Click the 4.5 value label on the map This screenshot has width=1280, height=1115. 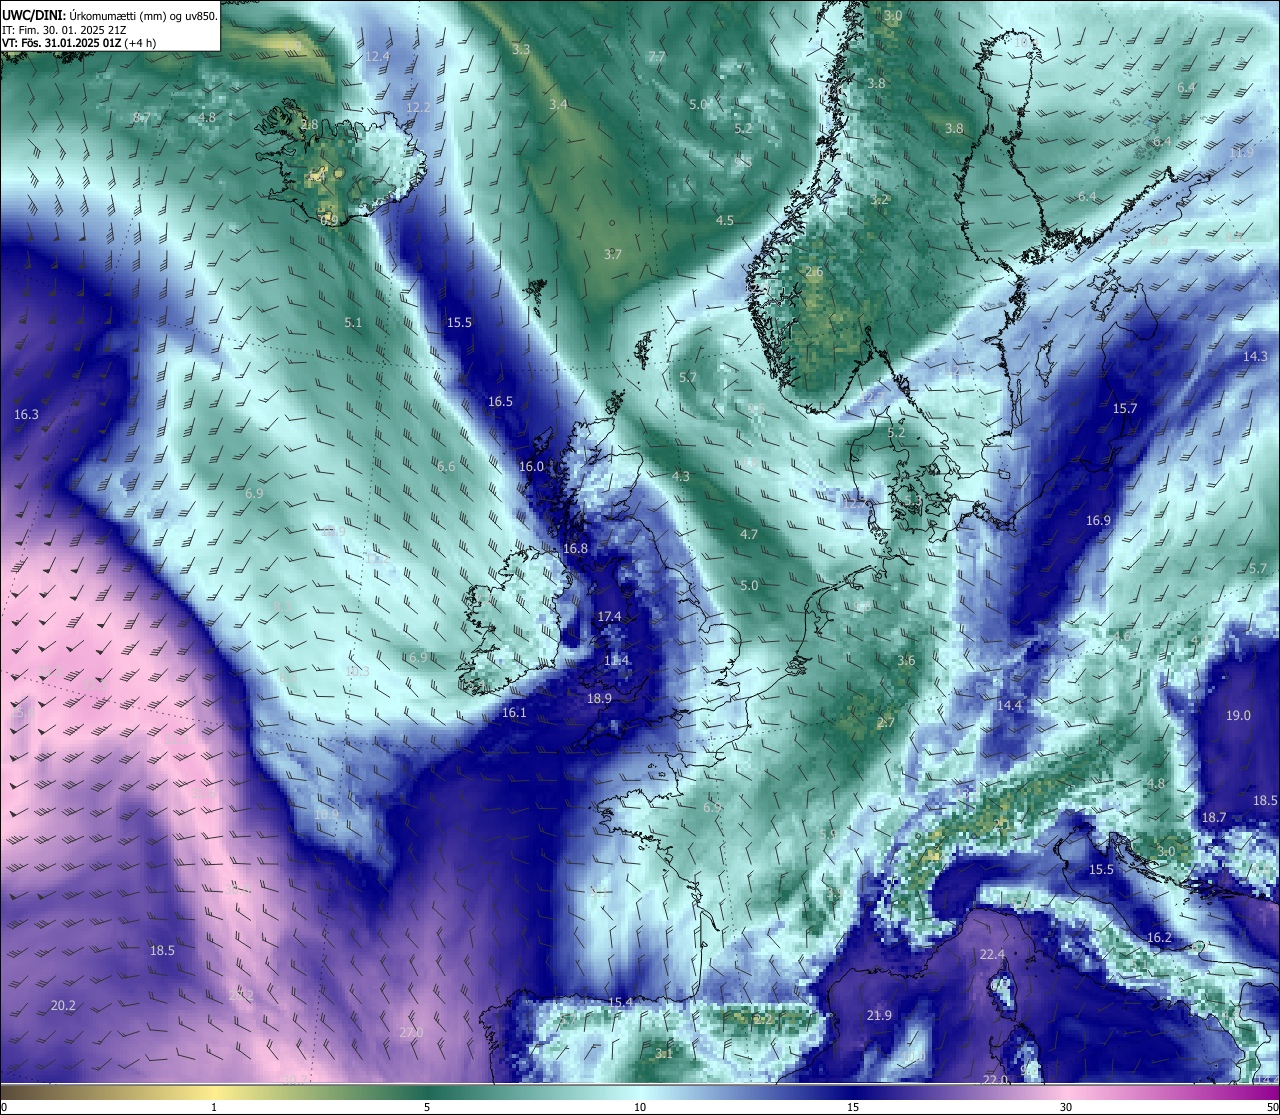pos(725,220)
